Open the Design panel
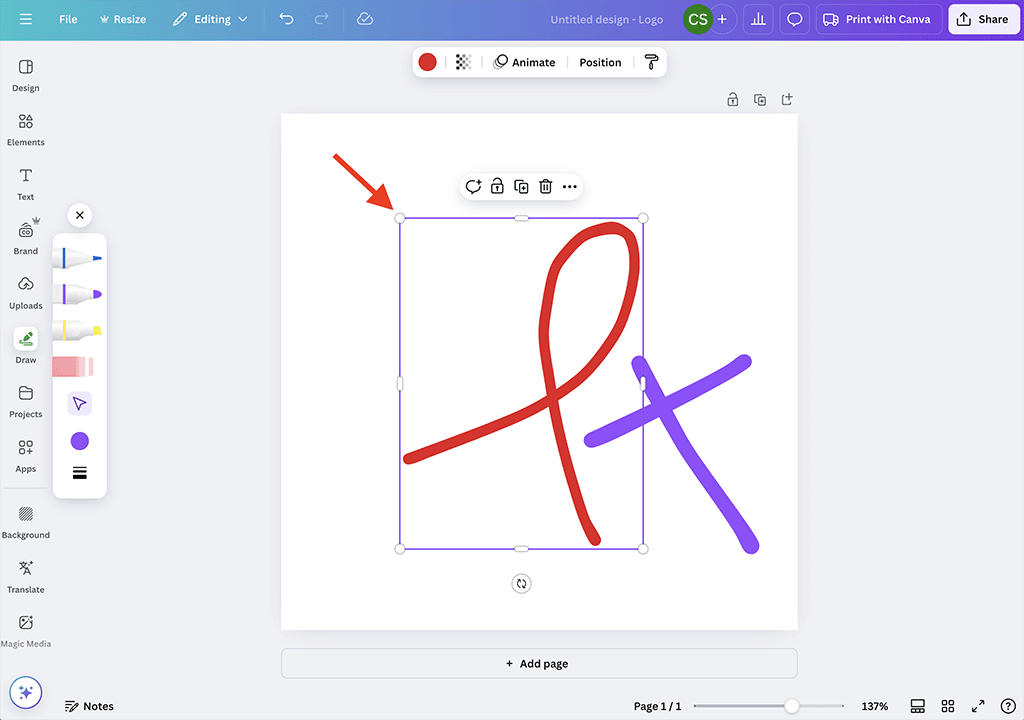The image size is (1024, 720). point(25,76)
